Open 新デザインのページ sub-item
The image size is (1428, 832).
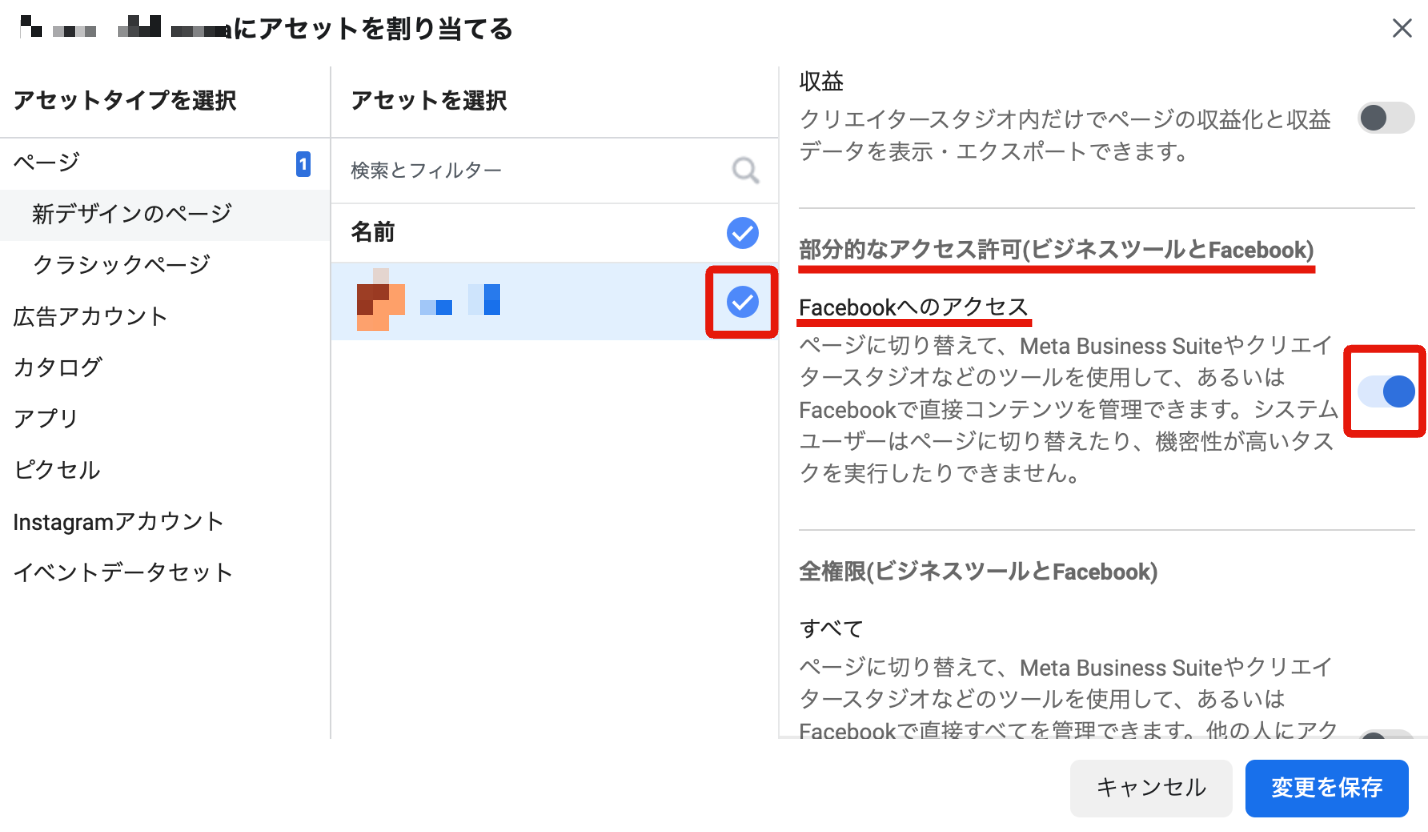coord(165,214)
